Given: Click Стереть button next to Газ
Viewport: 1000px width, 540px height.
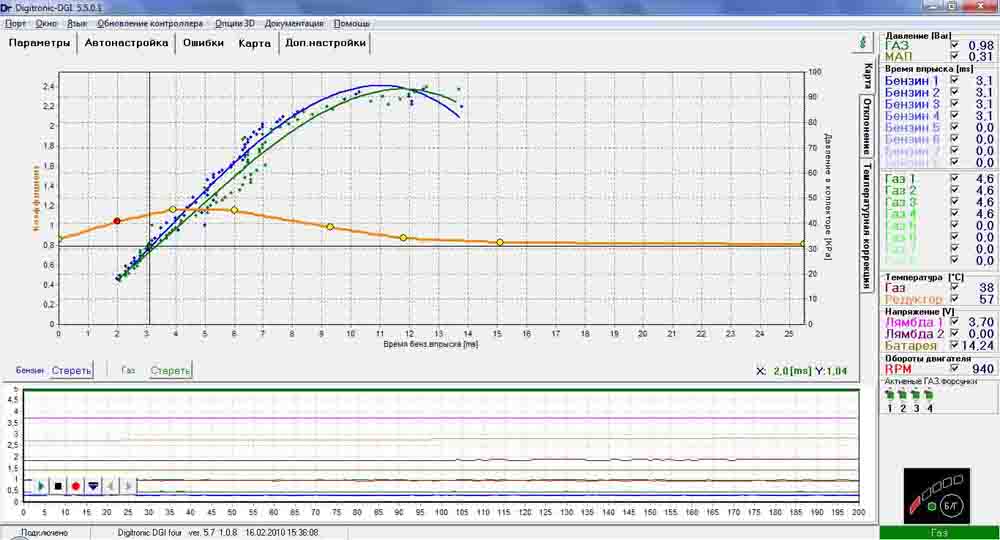Looking at the screenshot, I should 170,370.
